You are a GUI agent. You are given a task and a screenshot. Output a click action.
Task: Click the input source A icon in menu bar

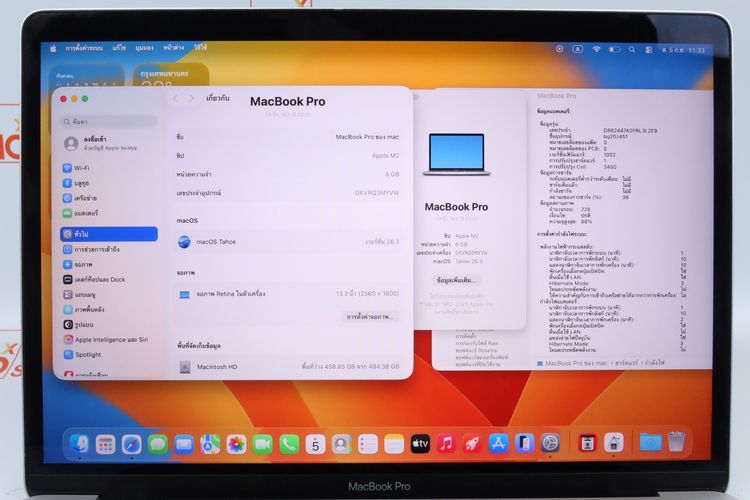click(x=578, y=49)
